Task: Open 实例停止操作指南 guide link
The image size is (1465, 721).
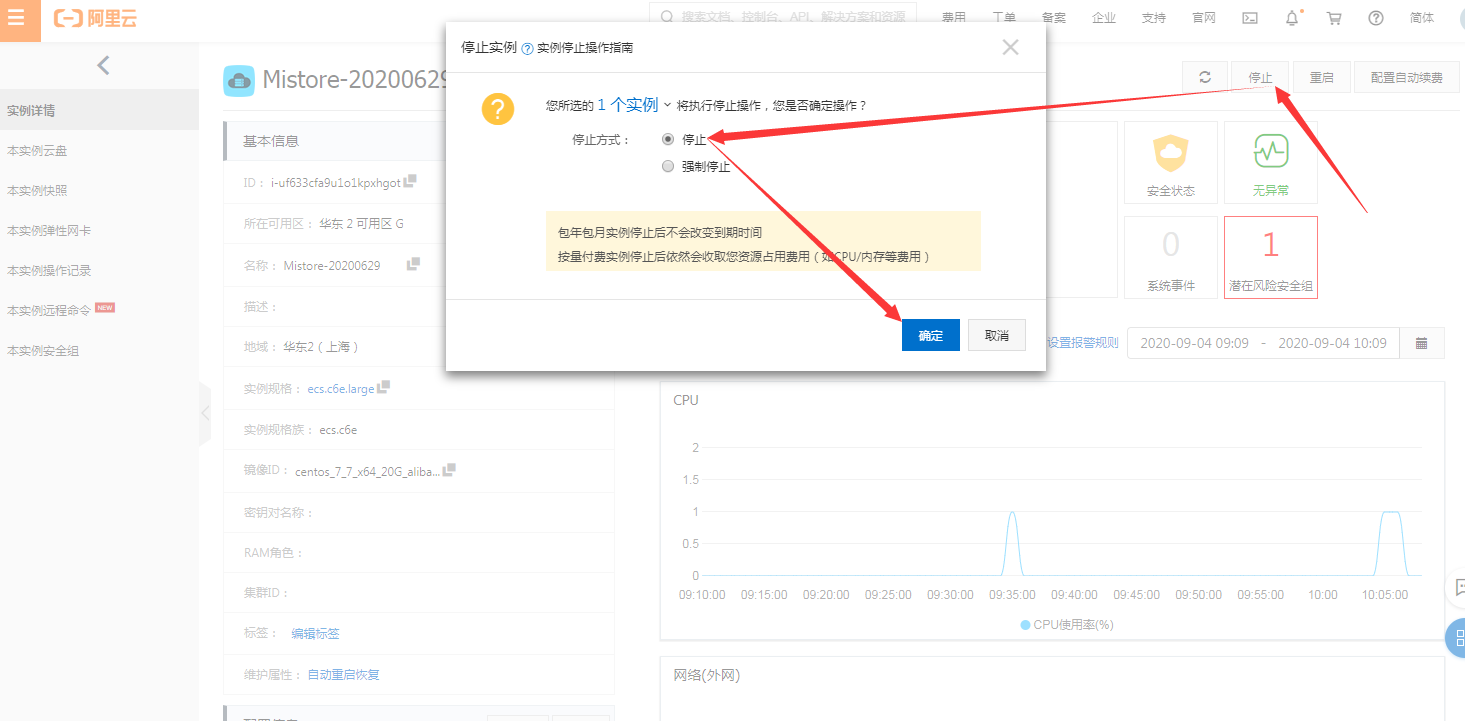Action: [x=584, y=48]
